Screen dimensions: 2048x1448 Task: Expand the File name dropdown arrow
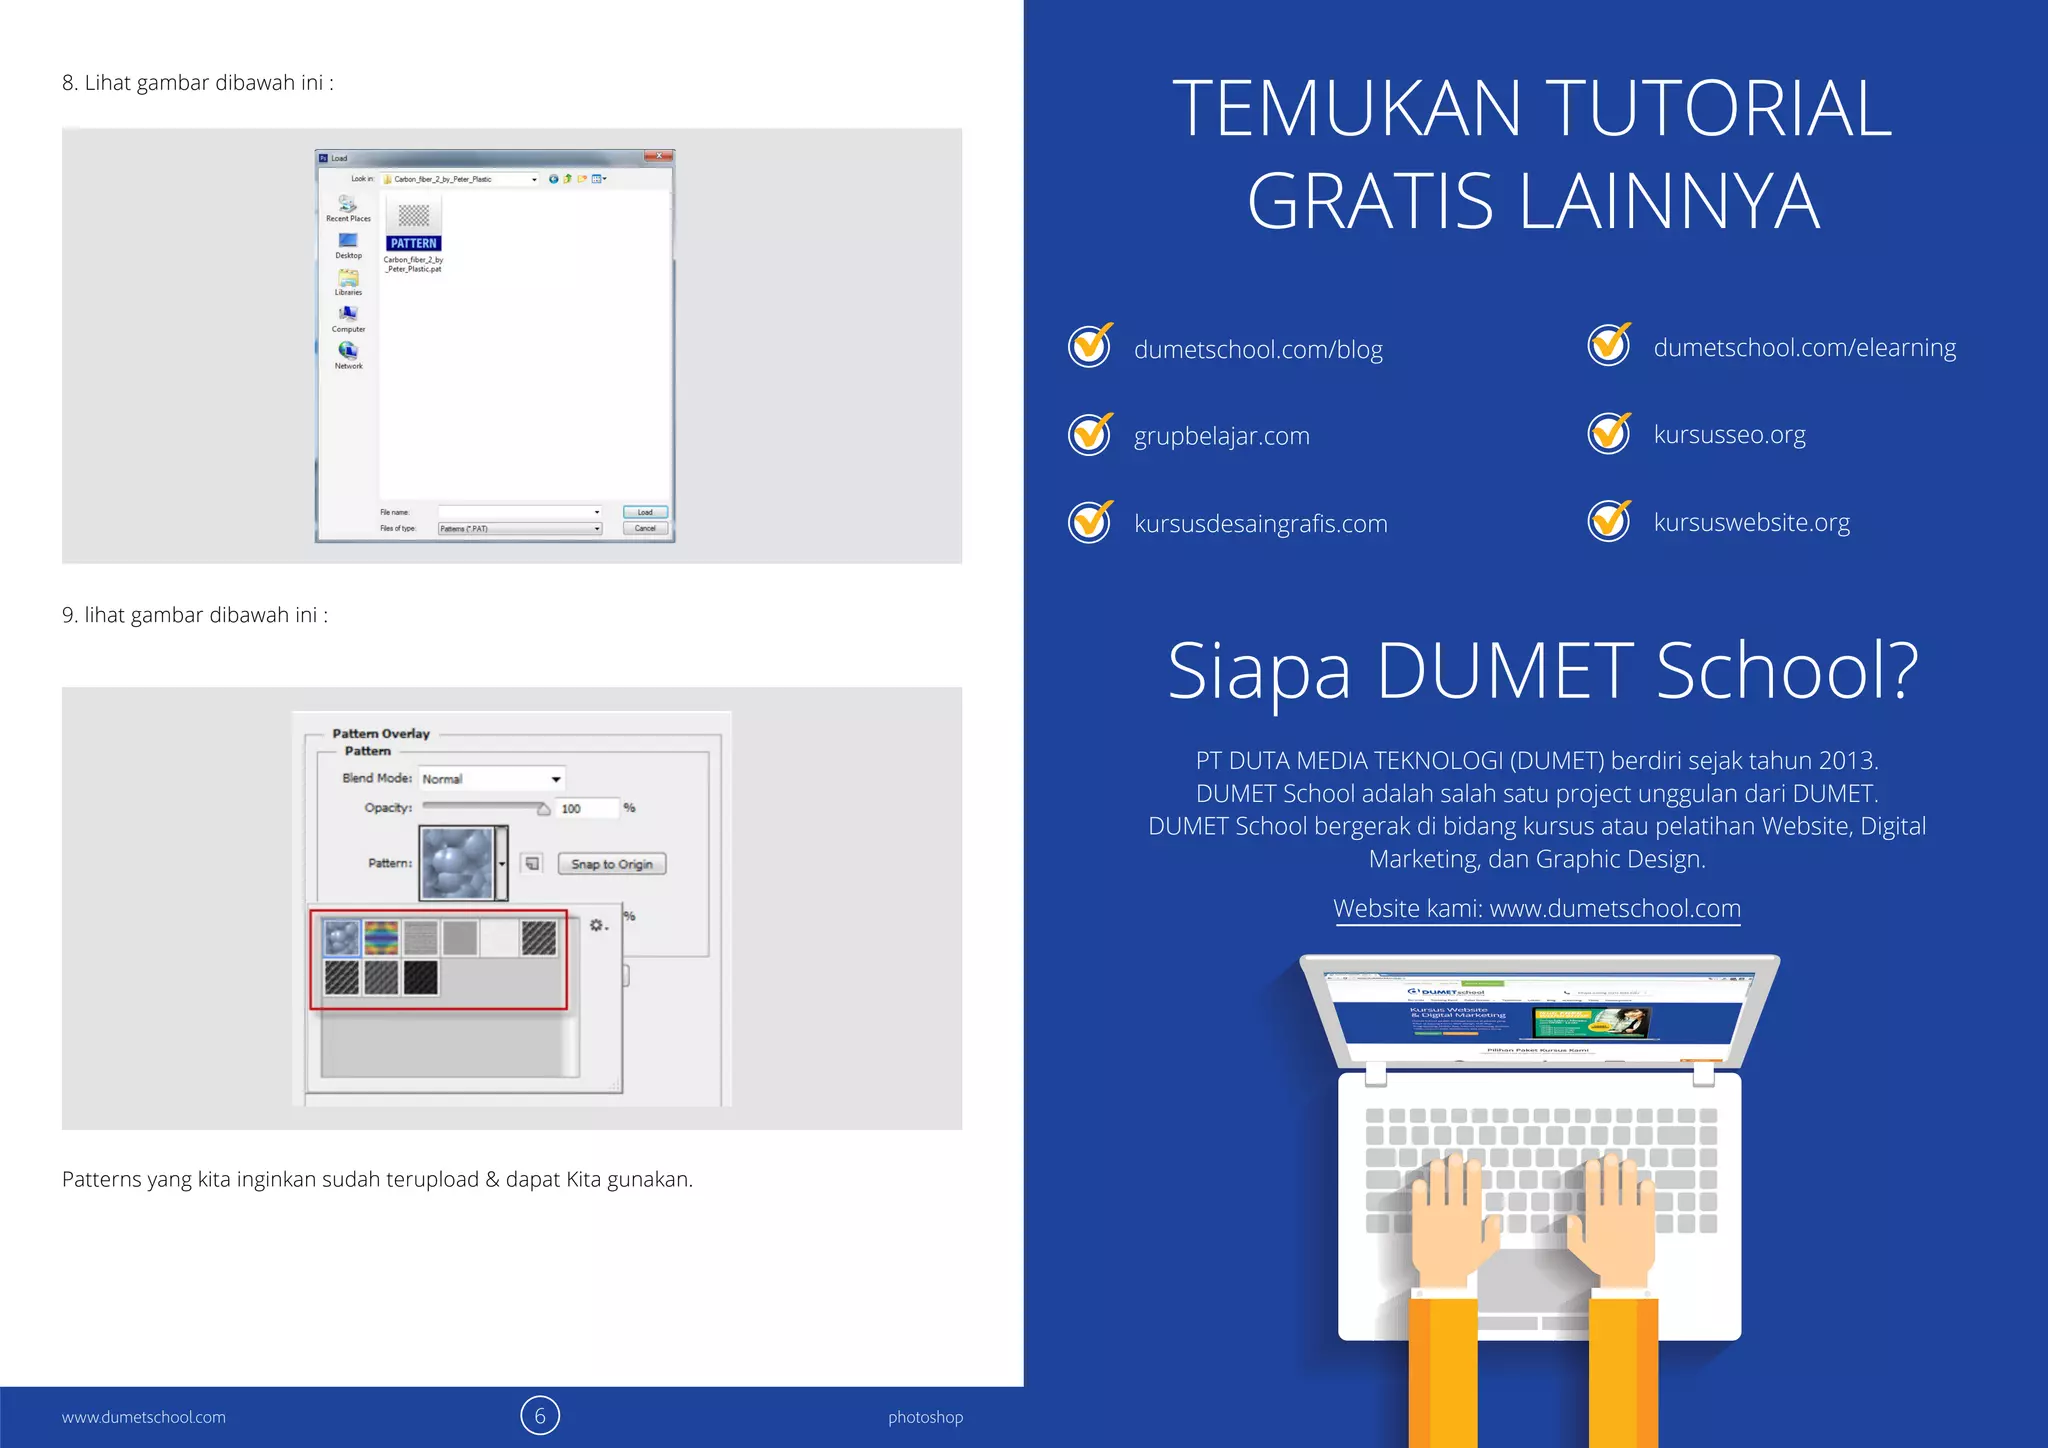pyautogui.click(x=597, y=512)
